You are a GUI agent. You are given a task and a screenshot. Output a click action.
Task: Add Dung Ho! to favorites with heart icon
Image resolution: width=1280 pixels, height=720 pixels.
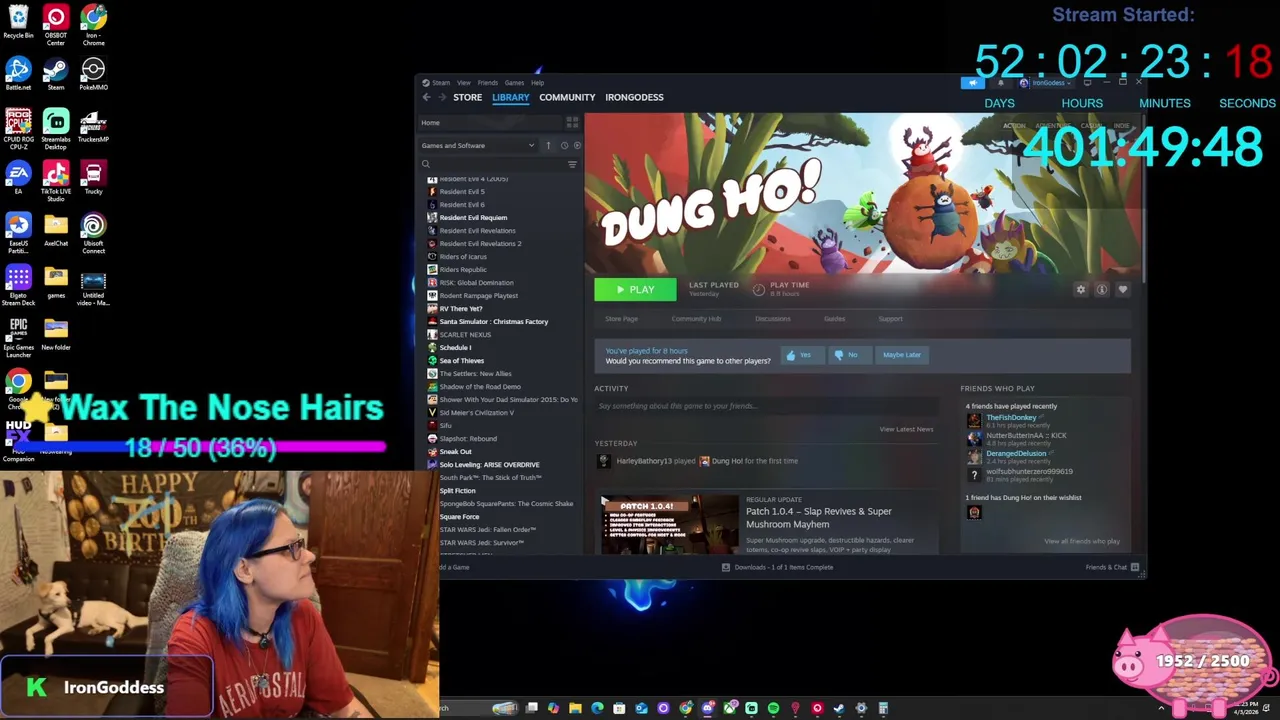(1122, 289)
